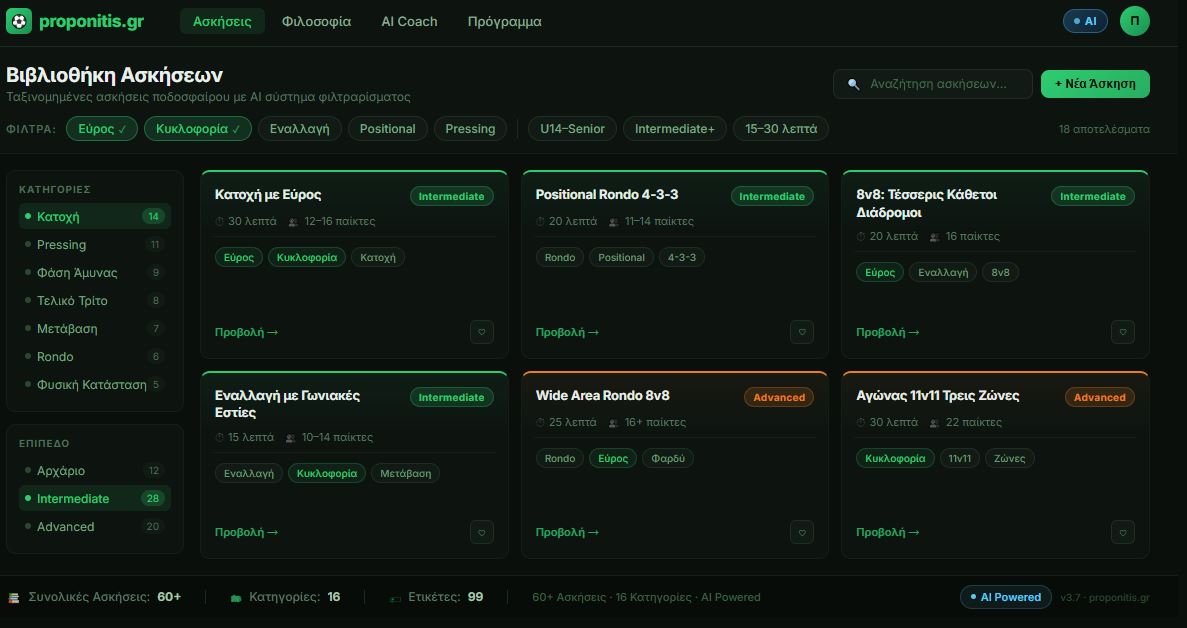The height and width of the screenshot is (628, 1187).
Task: Choose the Advanced level in sidebar
Action: pos(65,527)
